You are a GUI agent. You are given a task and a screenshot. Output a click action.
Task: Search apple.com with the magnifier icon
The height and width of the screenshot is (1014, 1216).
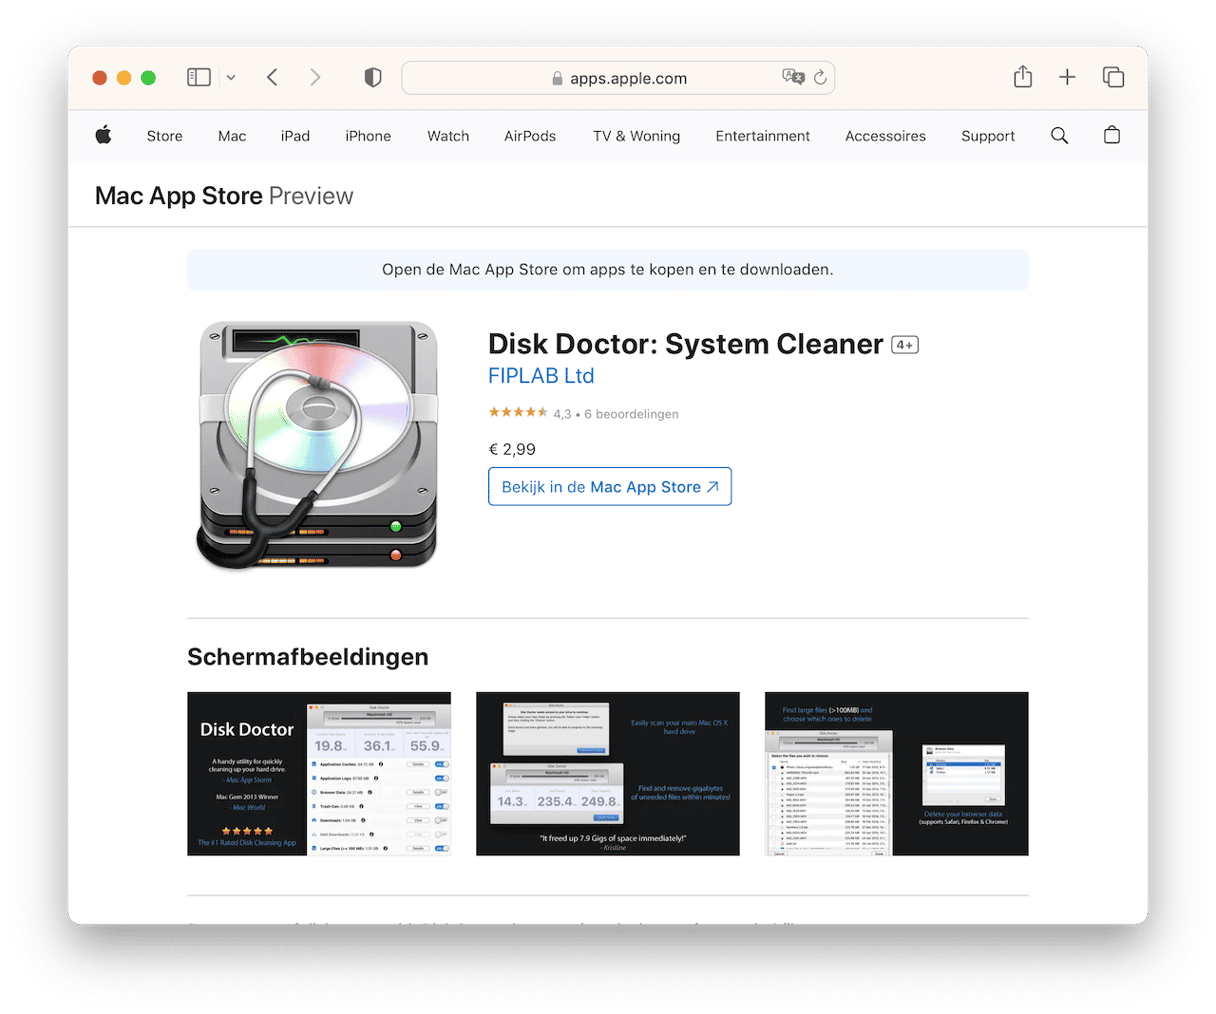click(x=1060, y=135)
